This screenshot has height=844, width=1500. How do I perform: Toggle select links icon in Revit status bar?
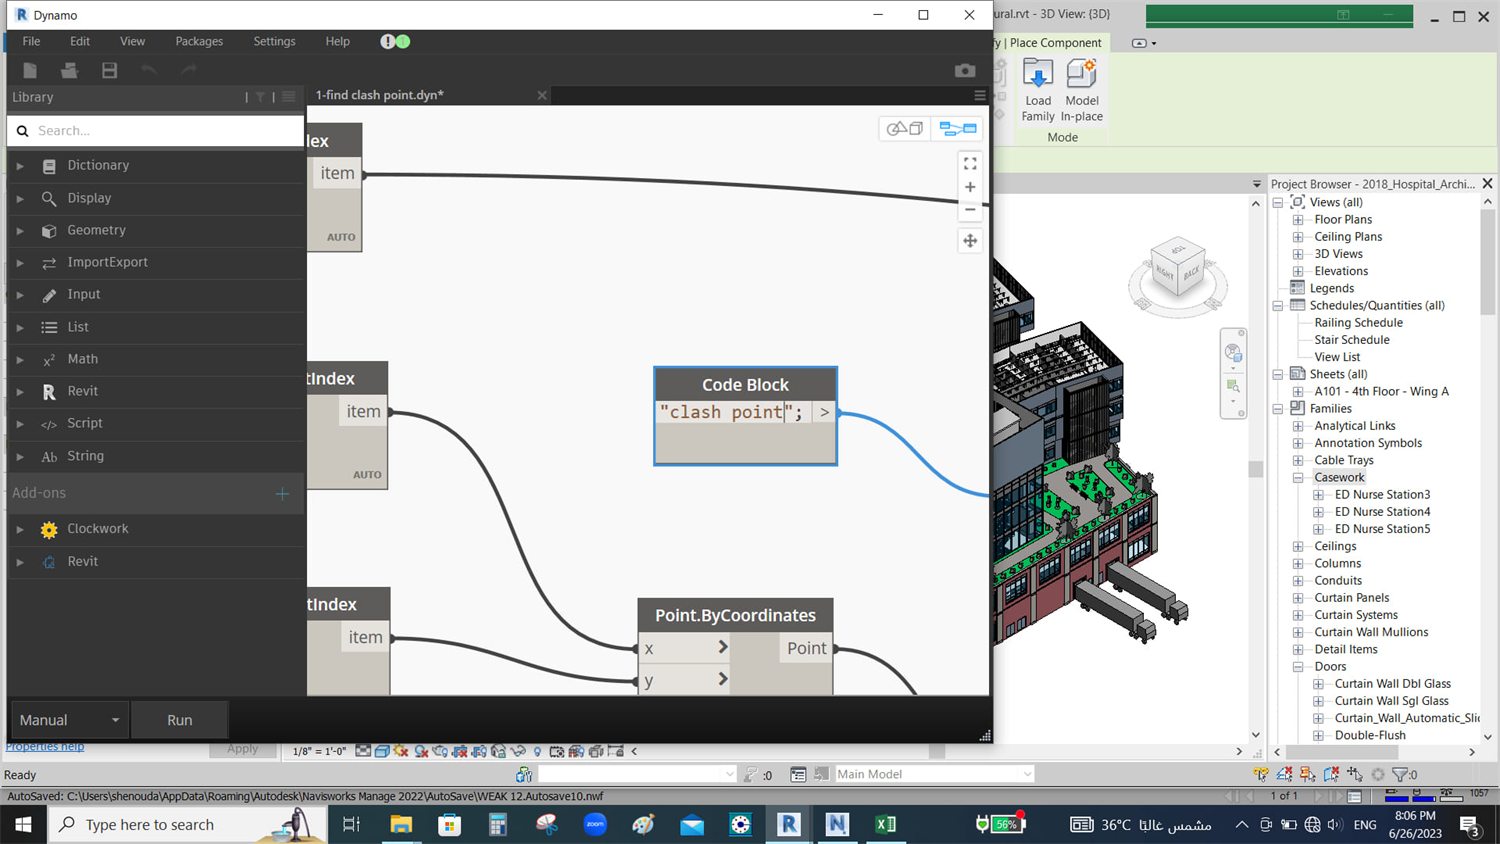coord(1261,774)
